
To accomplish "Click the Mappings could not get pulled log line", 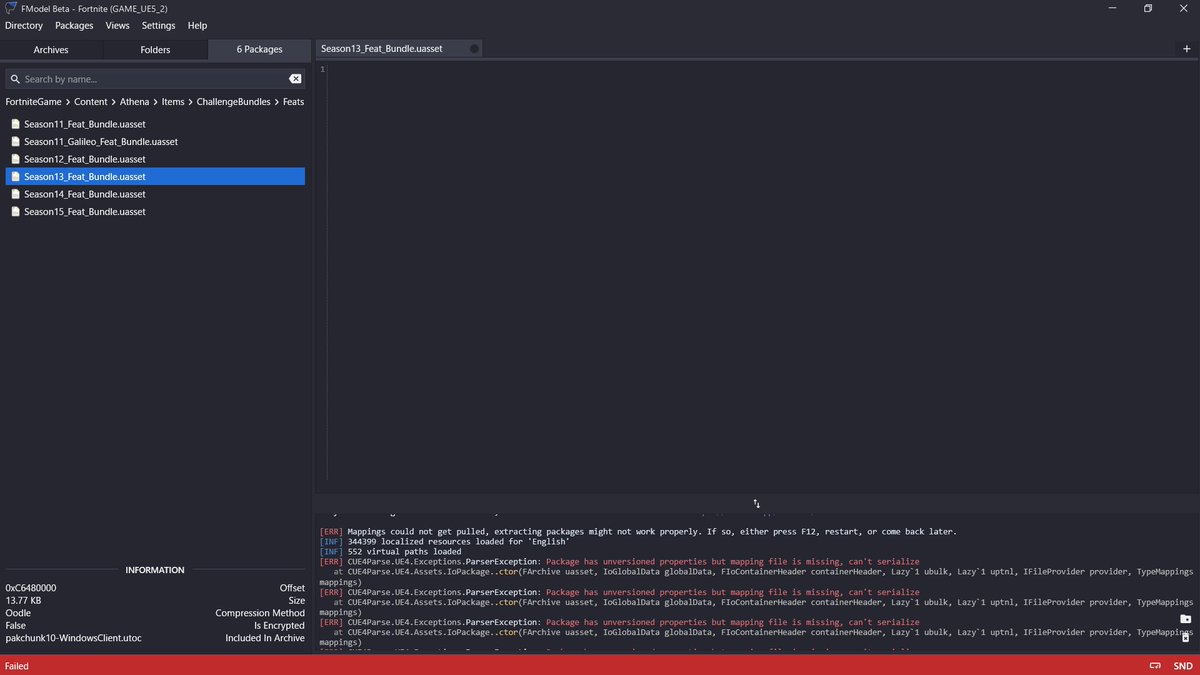I will click(x=637, y=532).
